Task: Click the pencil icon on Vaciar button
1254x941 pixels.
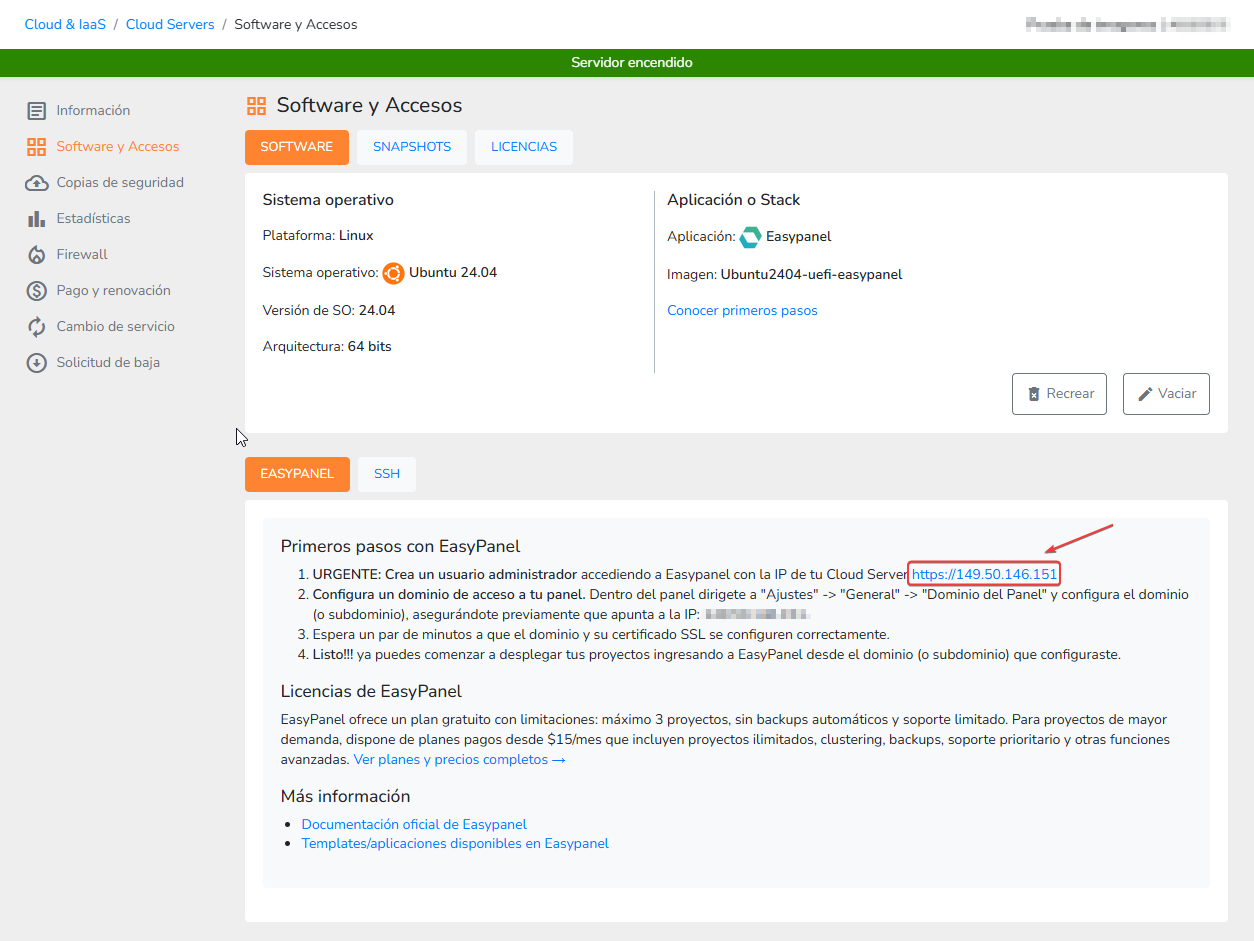Action: point(1145,394)
